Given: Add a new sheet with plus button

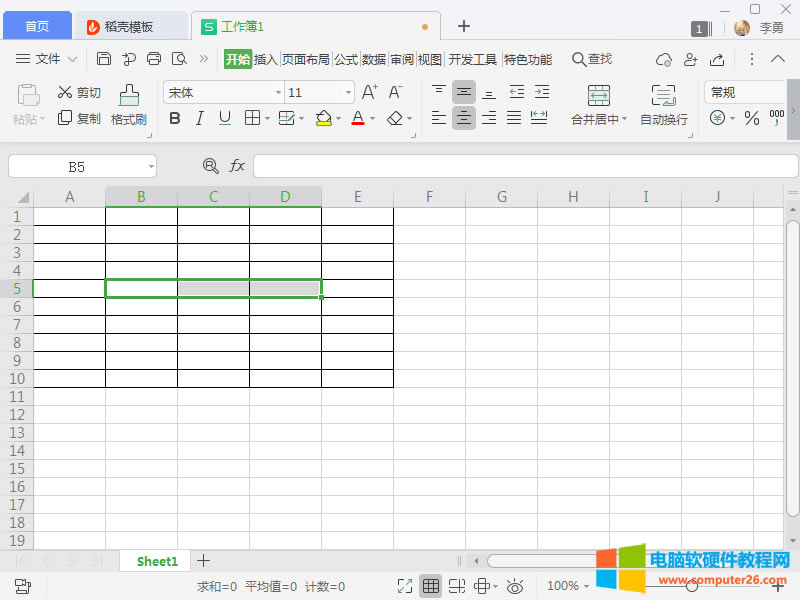Looking at the screenshot, I should pyautogui.click(x=203, y=561).
